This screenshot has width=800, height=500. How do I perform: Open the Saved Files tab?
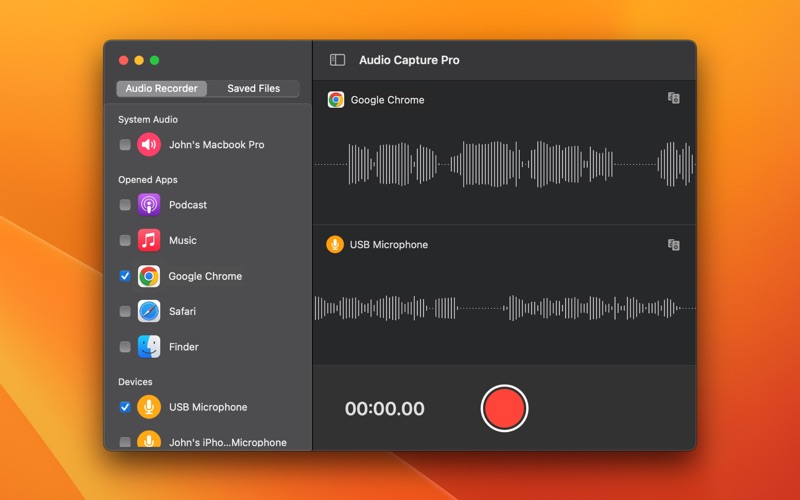254,88
